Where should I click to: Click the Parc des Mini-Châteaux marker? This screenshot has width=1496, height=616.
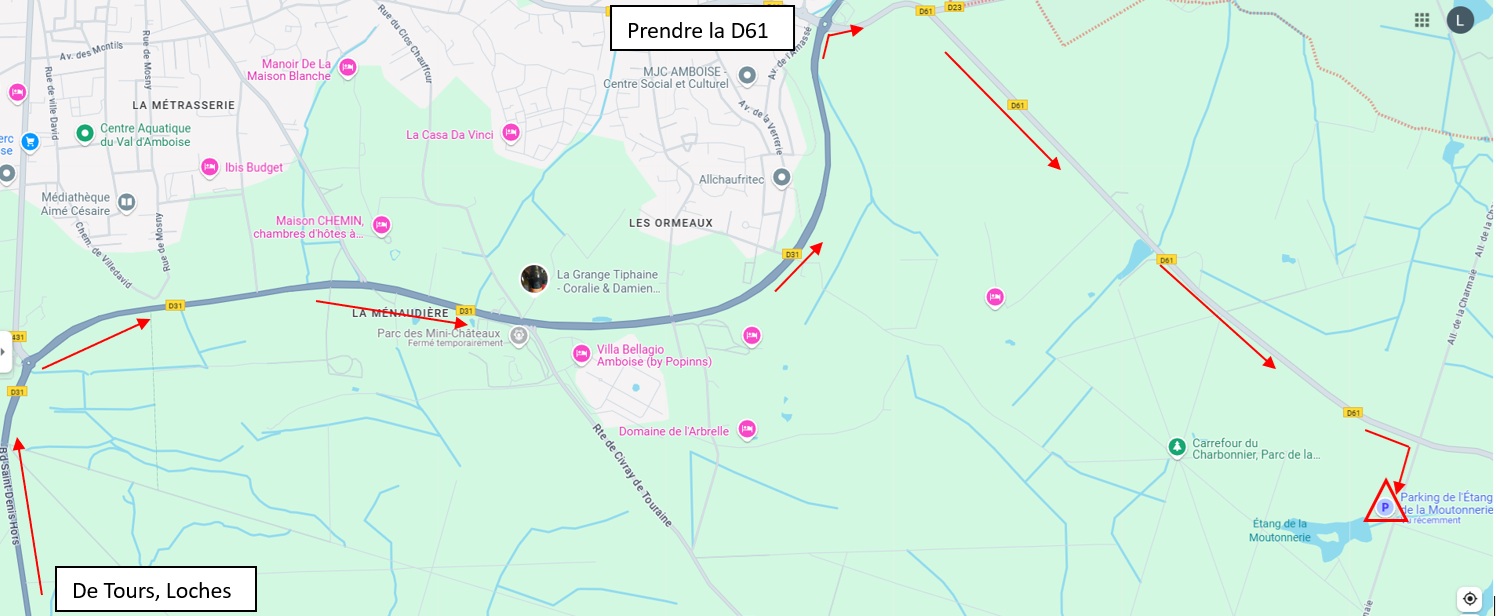point(518,335)
